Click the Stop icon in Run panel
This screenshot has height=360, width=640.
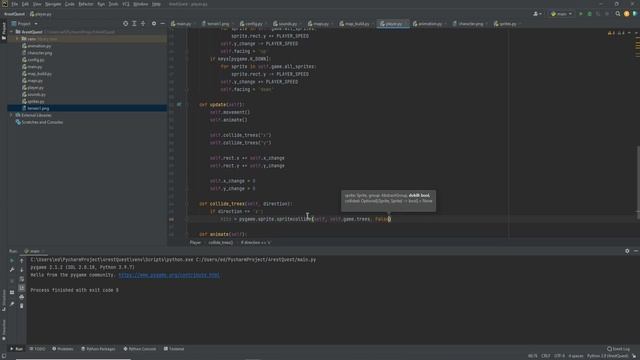click(12, 281)
